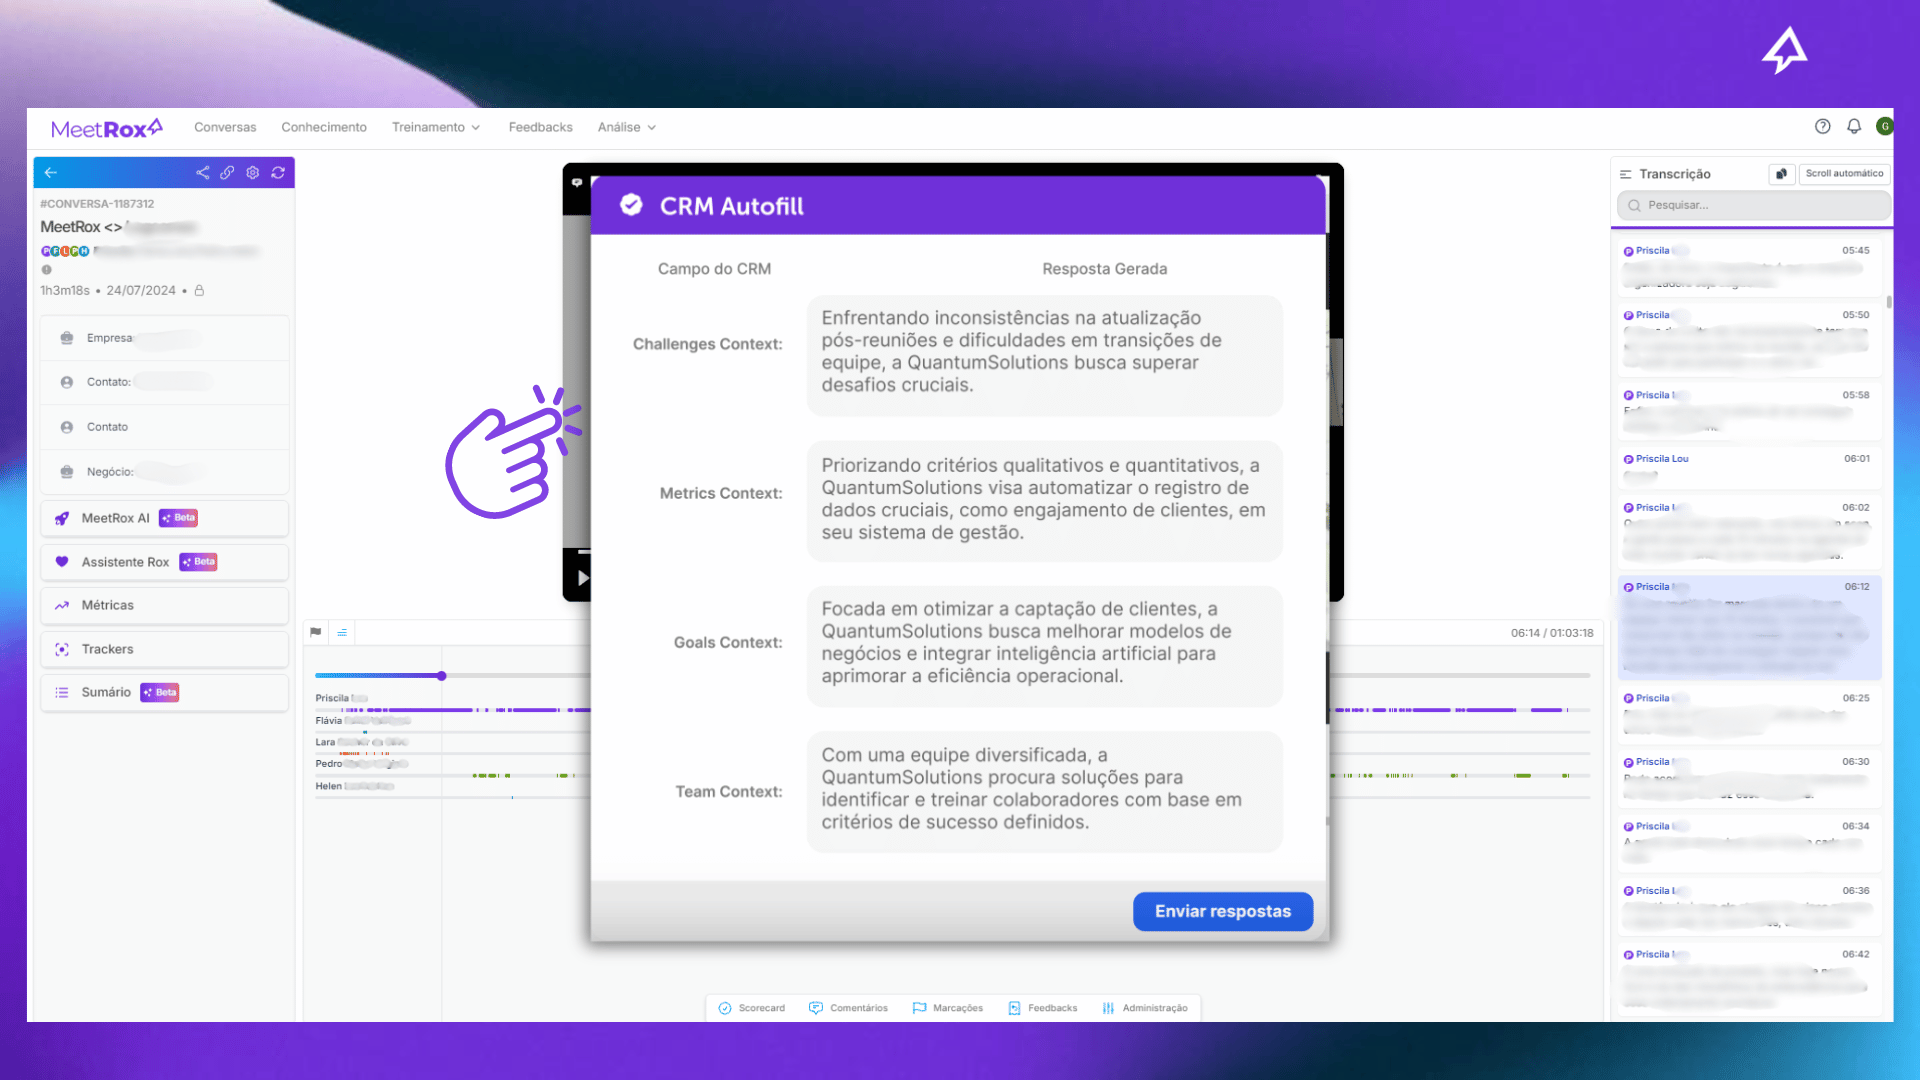Open Métricas with the chart icon
The image size is (1920, 1080).
point(62,605)
